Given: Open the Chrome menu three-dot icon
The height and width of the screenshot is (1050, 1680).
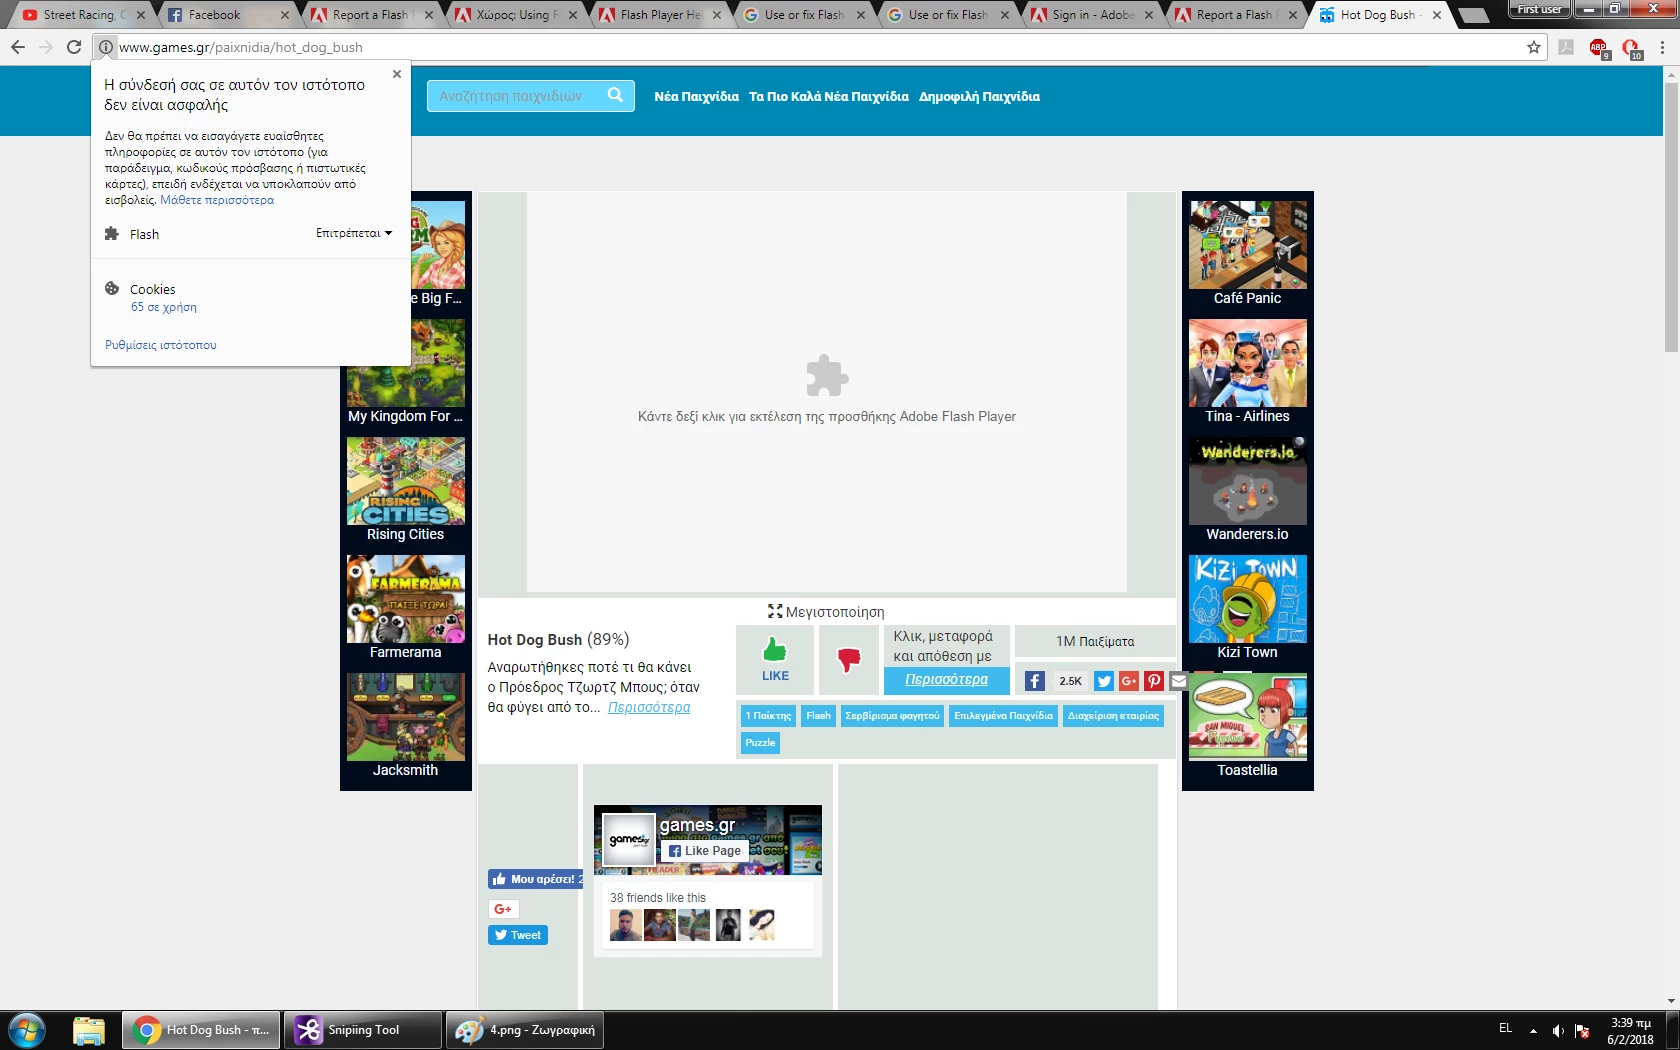Looking at the screenshot, I should coord(1662,47).
